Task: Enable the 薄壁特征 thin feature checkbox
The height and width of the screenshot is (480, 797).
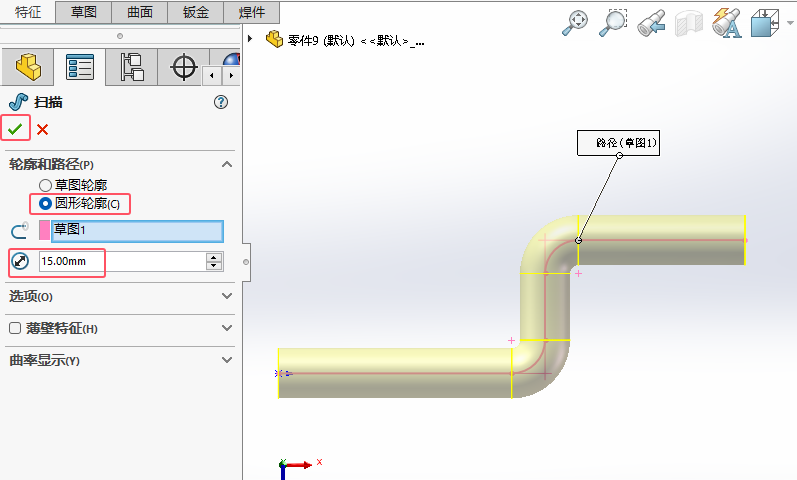Action: [x=15, y=328]
